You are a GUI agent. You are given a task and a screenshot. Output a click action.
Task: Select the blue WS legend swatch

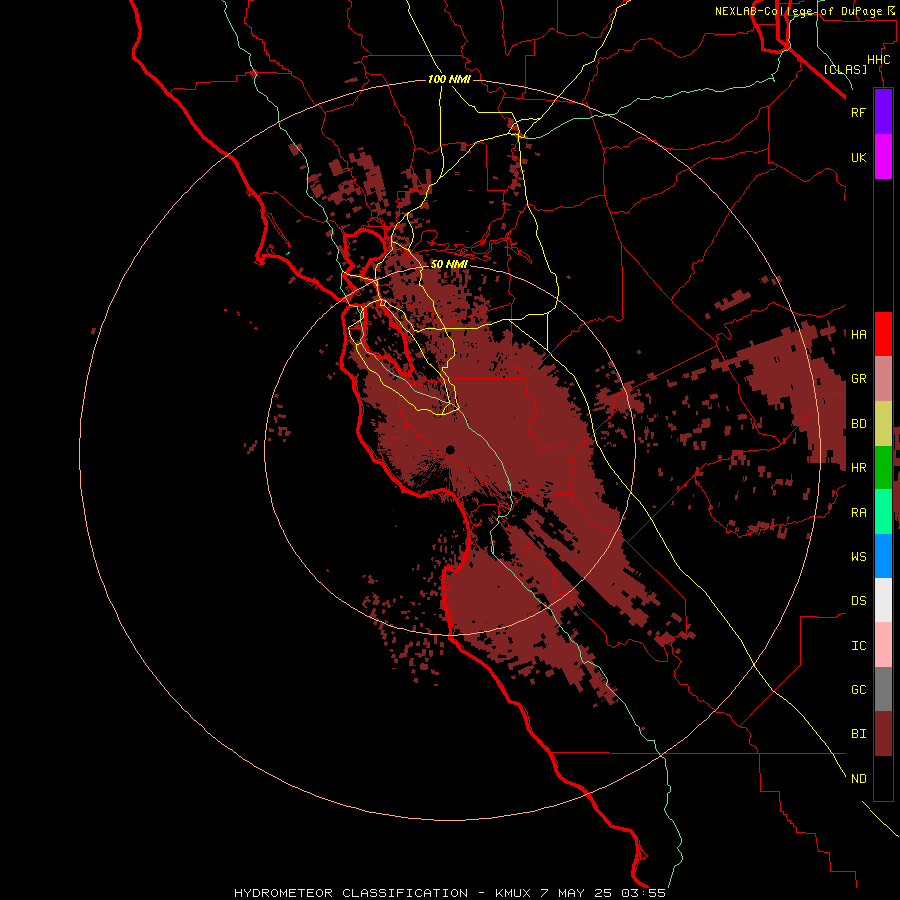(x=883, y=556)
